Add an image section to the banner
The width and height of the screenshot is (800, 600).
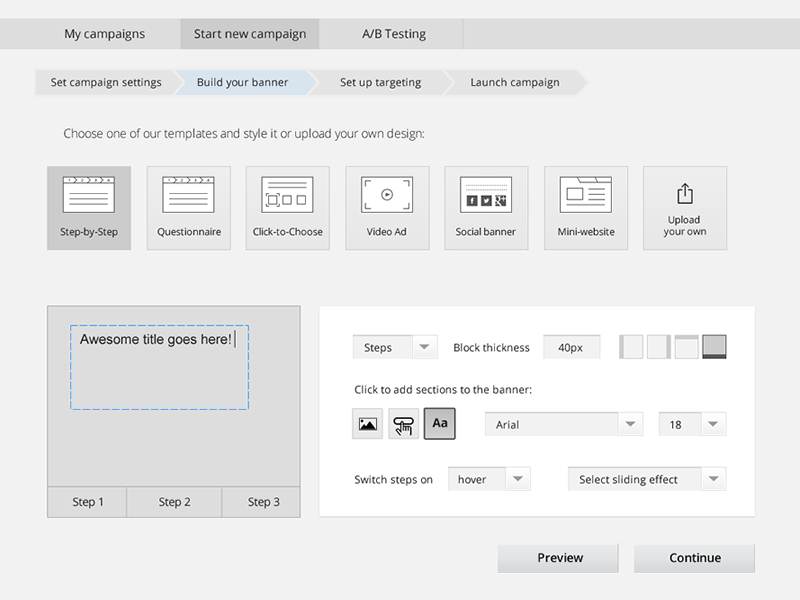coord(367,424)
